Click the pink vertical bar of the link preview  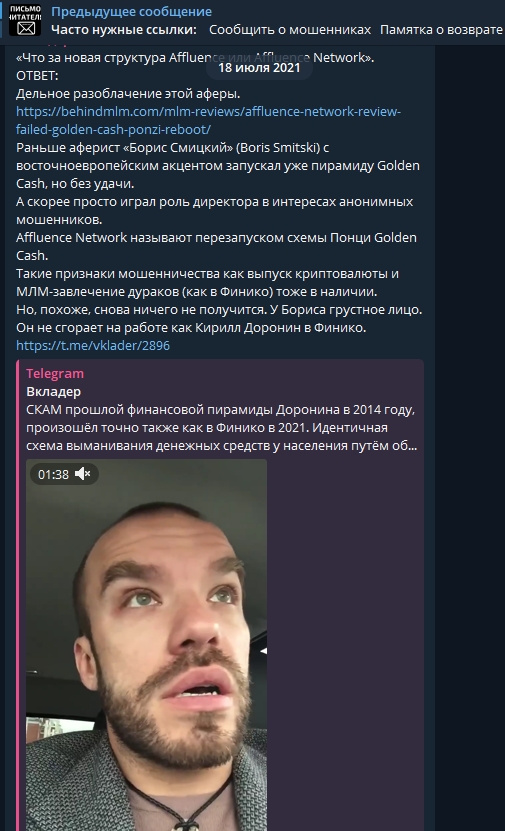pos(17,595)
